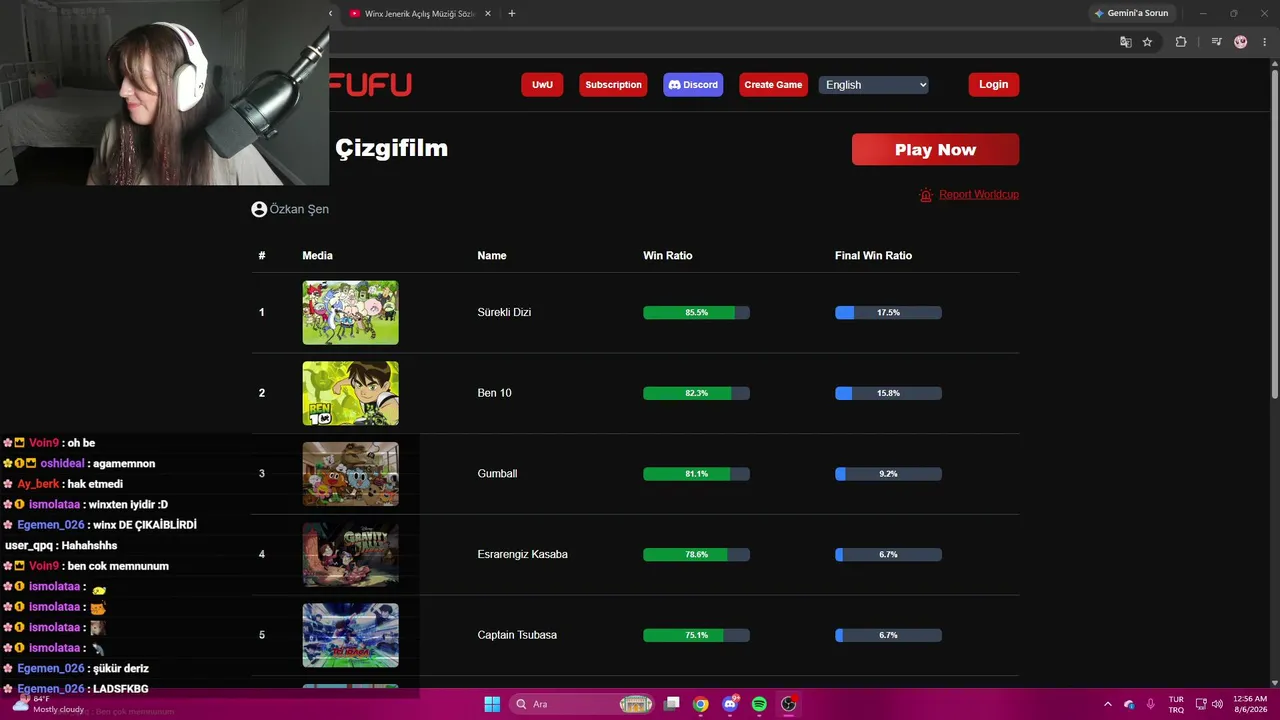Screen dimensions: 1280x720
Task: Open the UwU page
Action: 542,85
